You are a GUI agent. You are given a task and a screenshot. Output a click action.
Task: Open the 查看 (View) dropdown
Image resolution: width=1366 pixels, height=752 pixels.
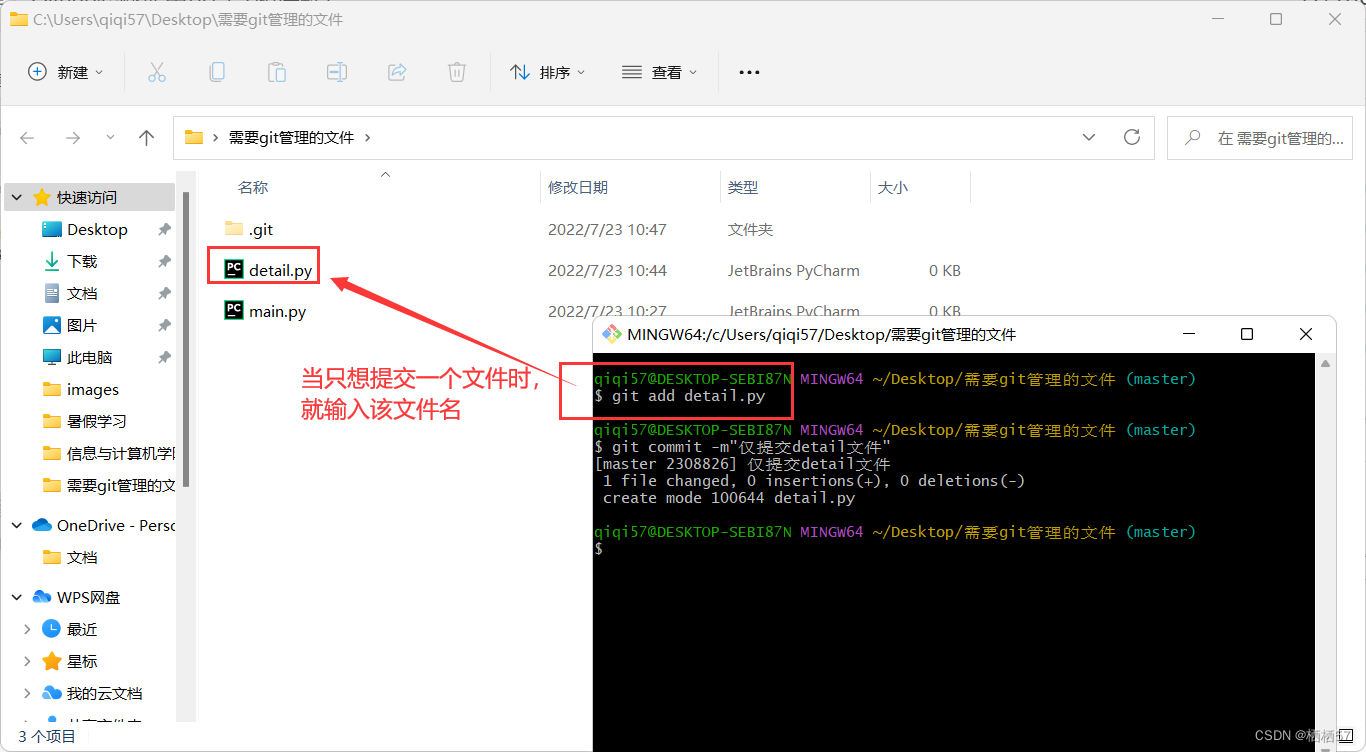pos(660,72)
